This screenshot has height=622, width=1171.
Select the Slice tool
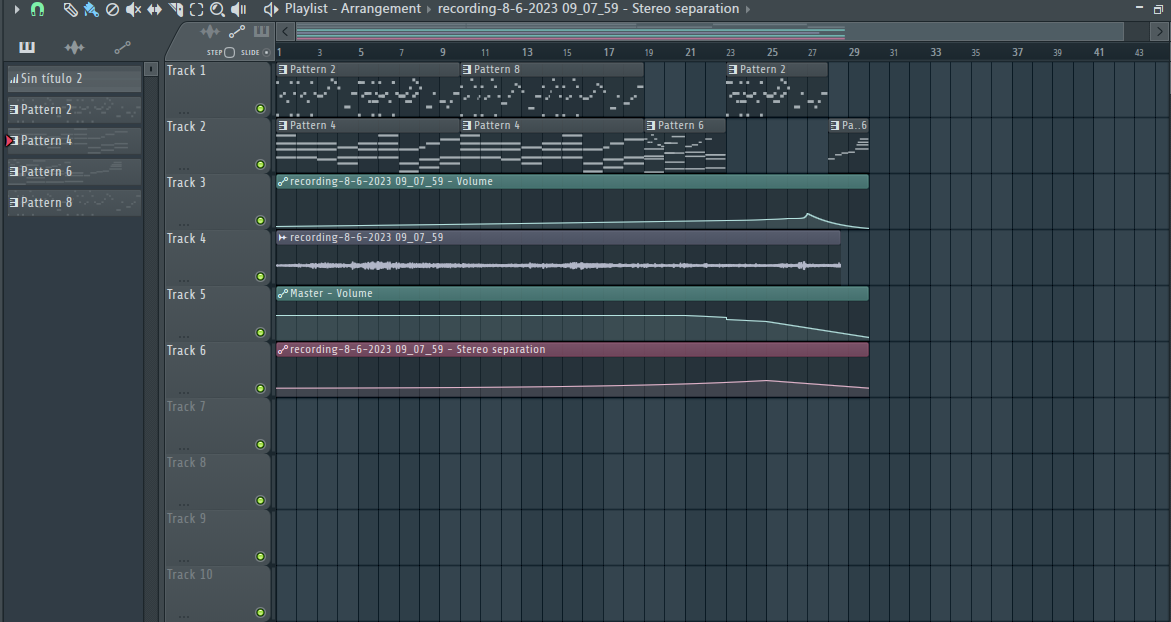[176, 10]
